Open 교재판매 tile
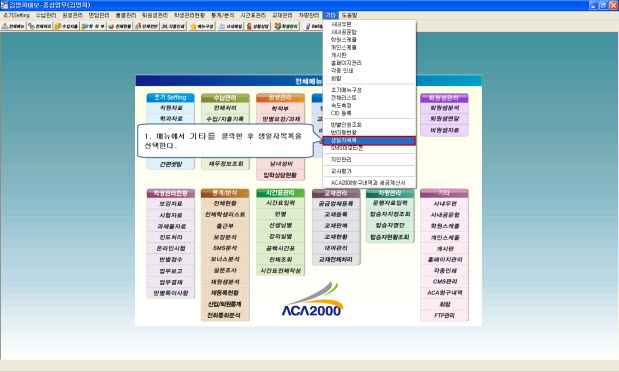The image size is (619, 372). click(x=336, y=225)
